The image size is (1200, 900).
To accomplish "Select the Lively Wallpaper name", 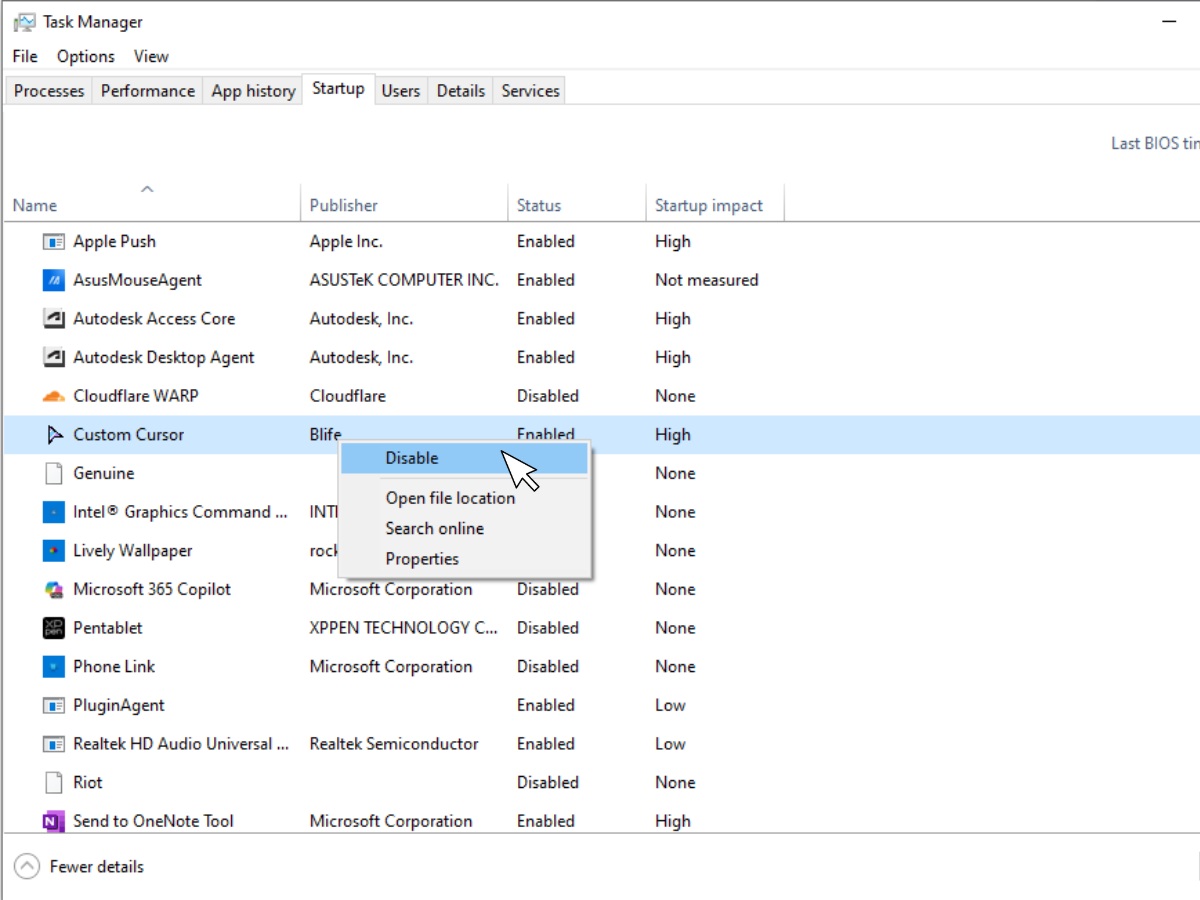I will pyautogui.click(x=133, y=551).
